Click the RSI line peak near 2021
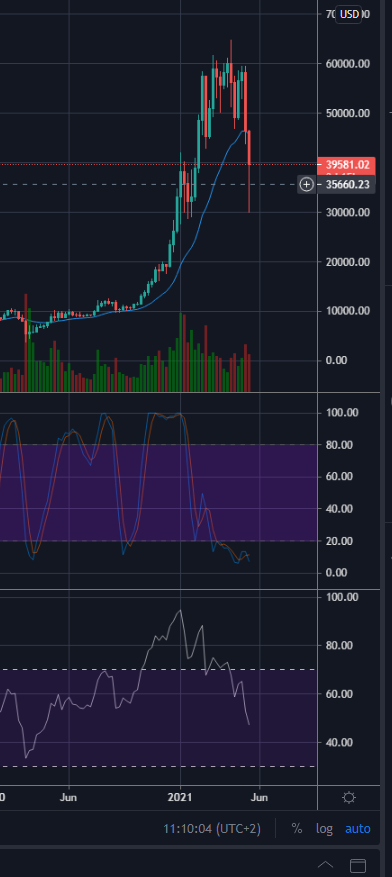This screenshot has width=392, height=877. click(180, 610)
